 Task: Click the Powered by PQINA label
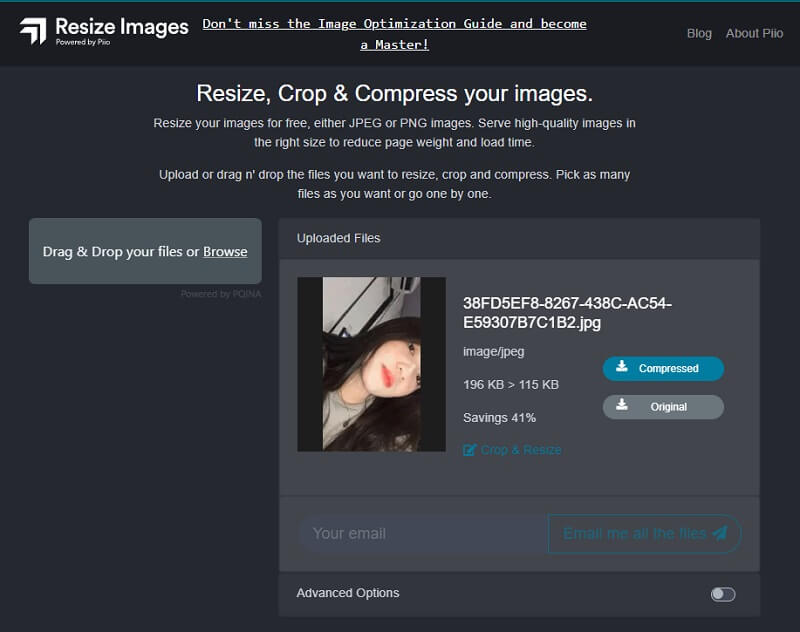(x=222, y=293)
